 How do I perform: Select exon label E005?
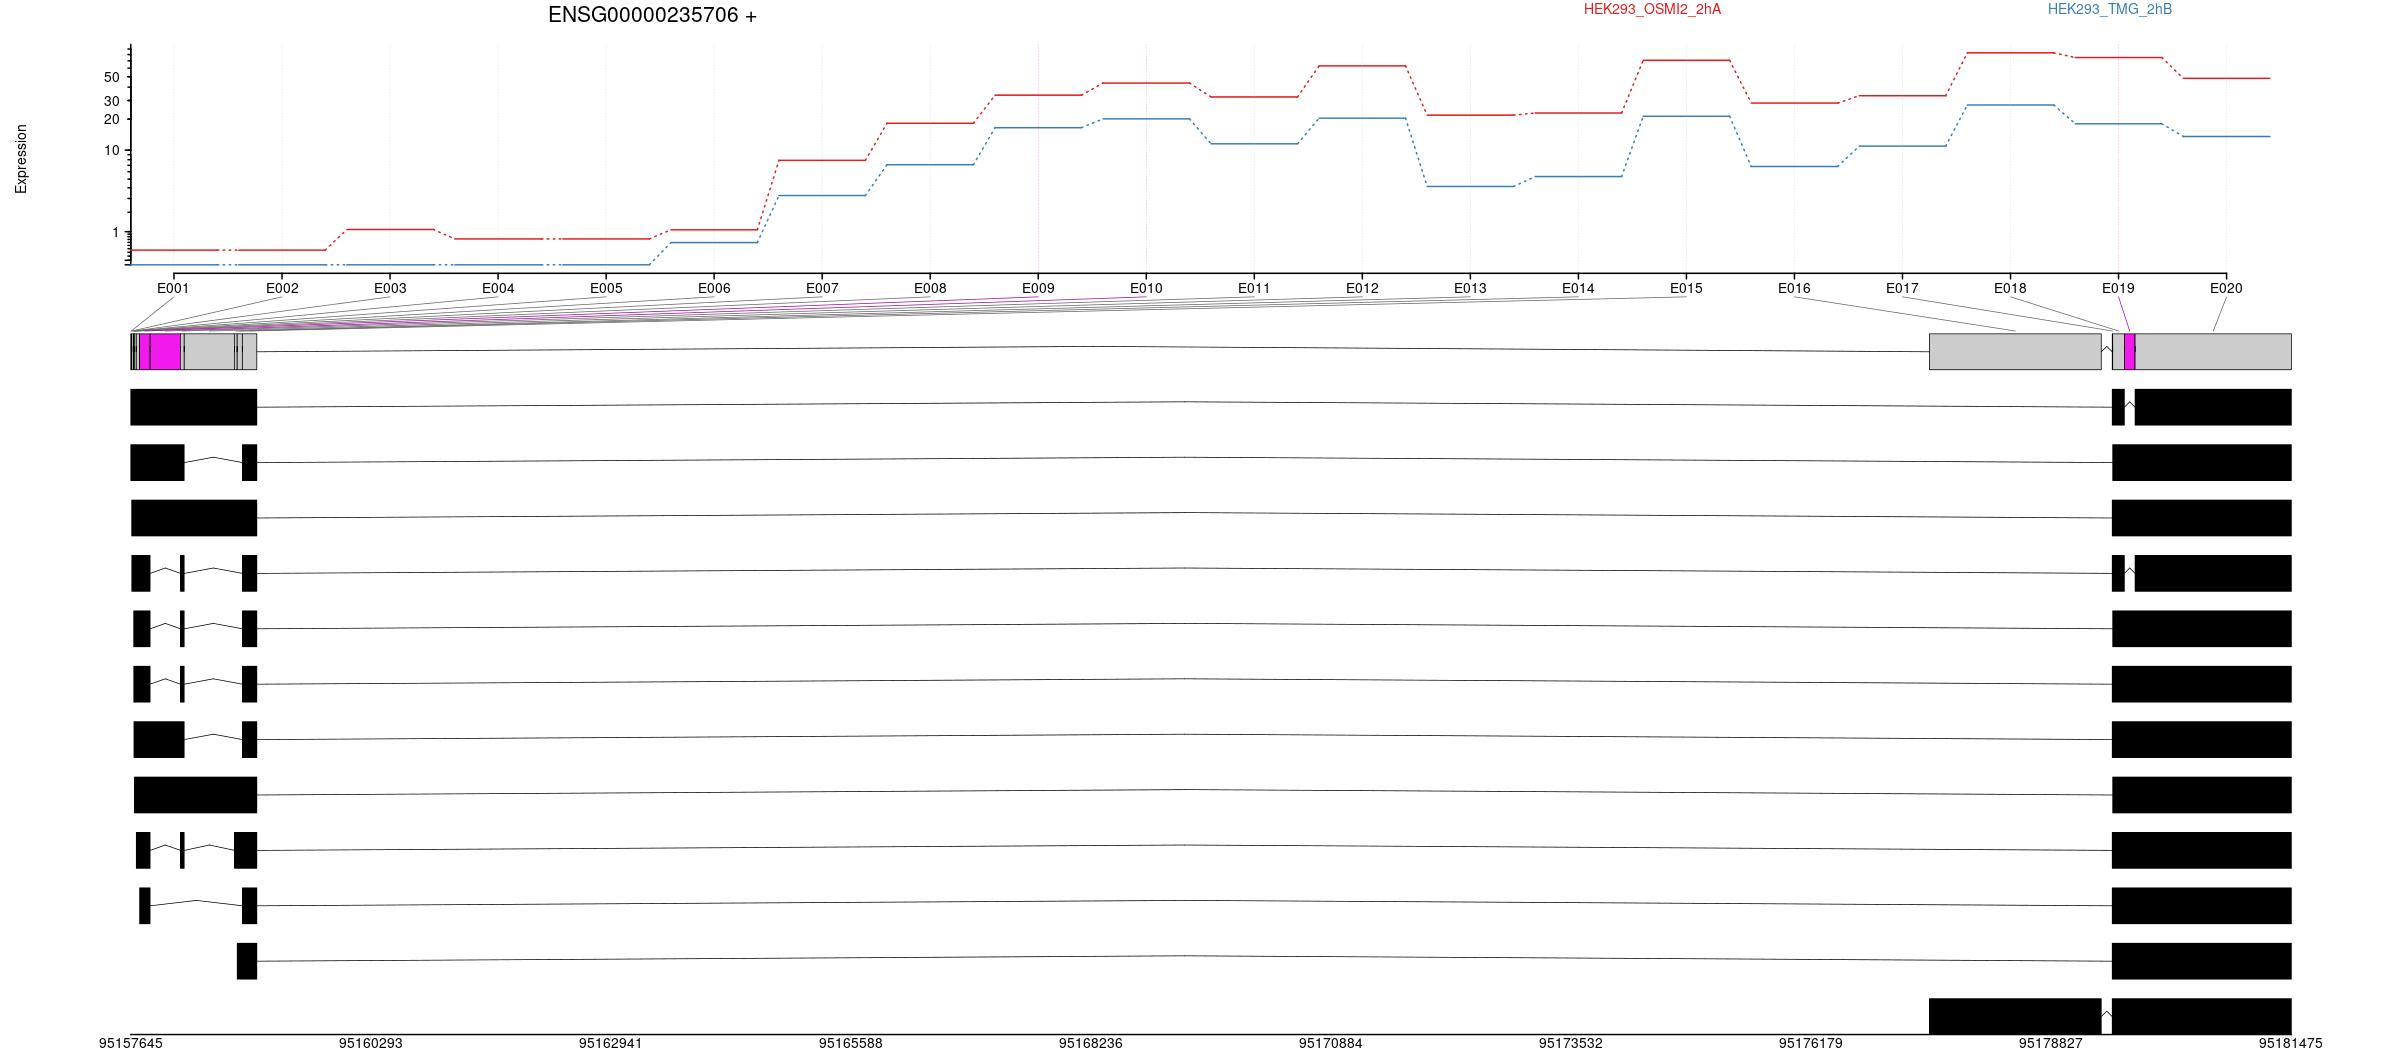(606, 288)
